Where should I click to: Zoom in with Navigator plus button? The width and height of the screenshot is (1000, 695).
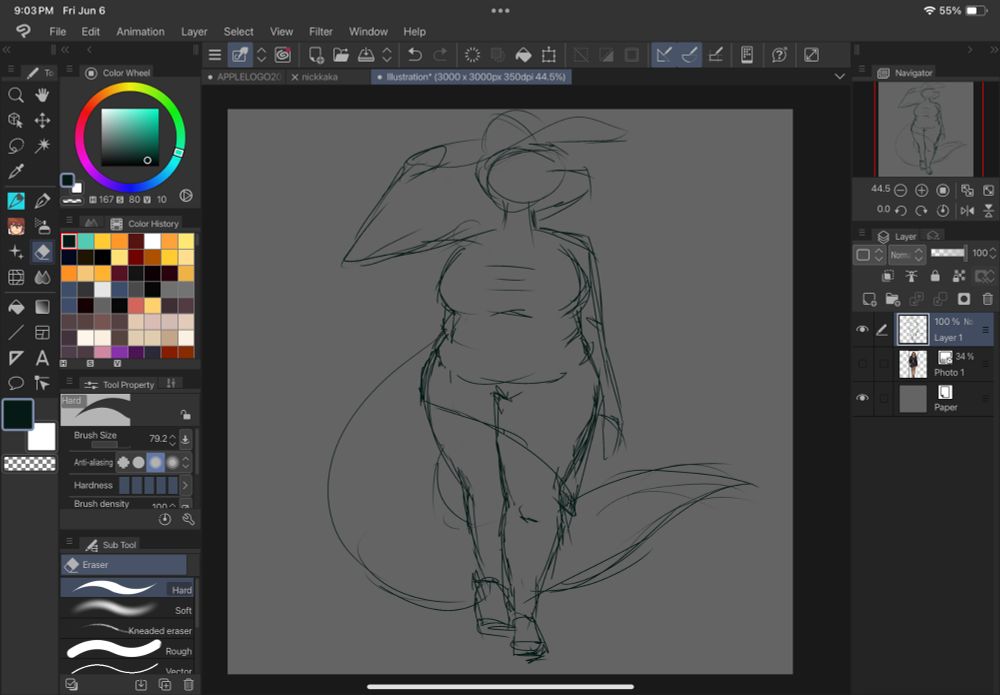[922, 190]
